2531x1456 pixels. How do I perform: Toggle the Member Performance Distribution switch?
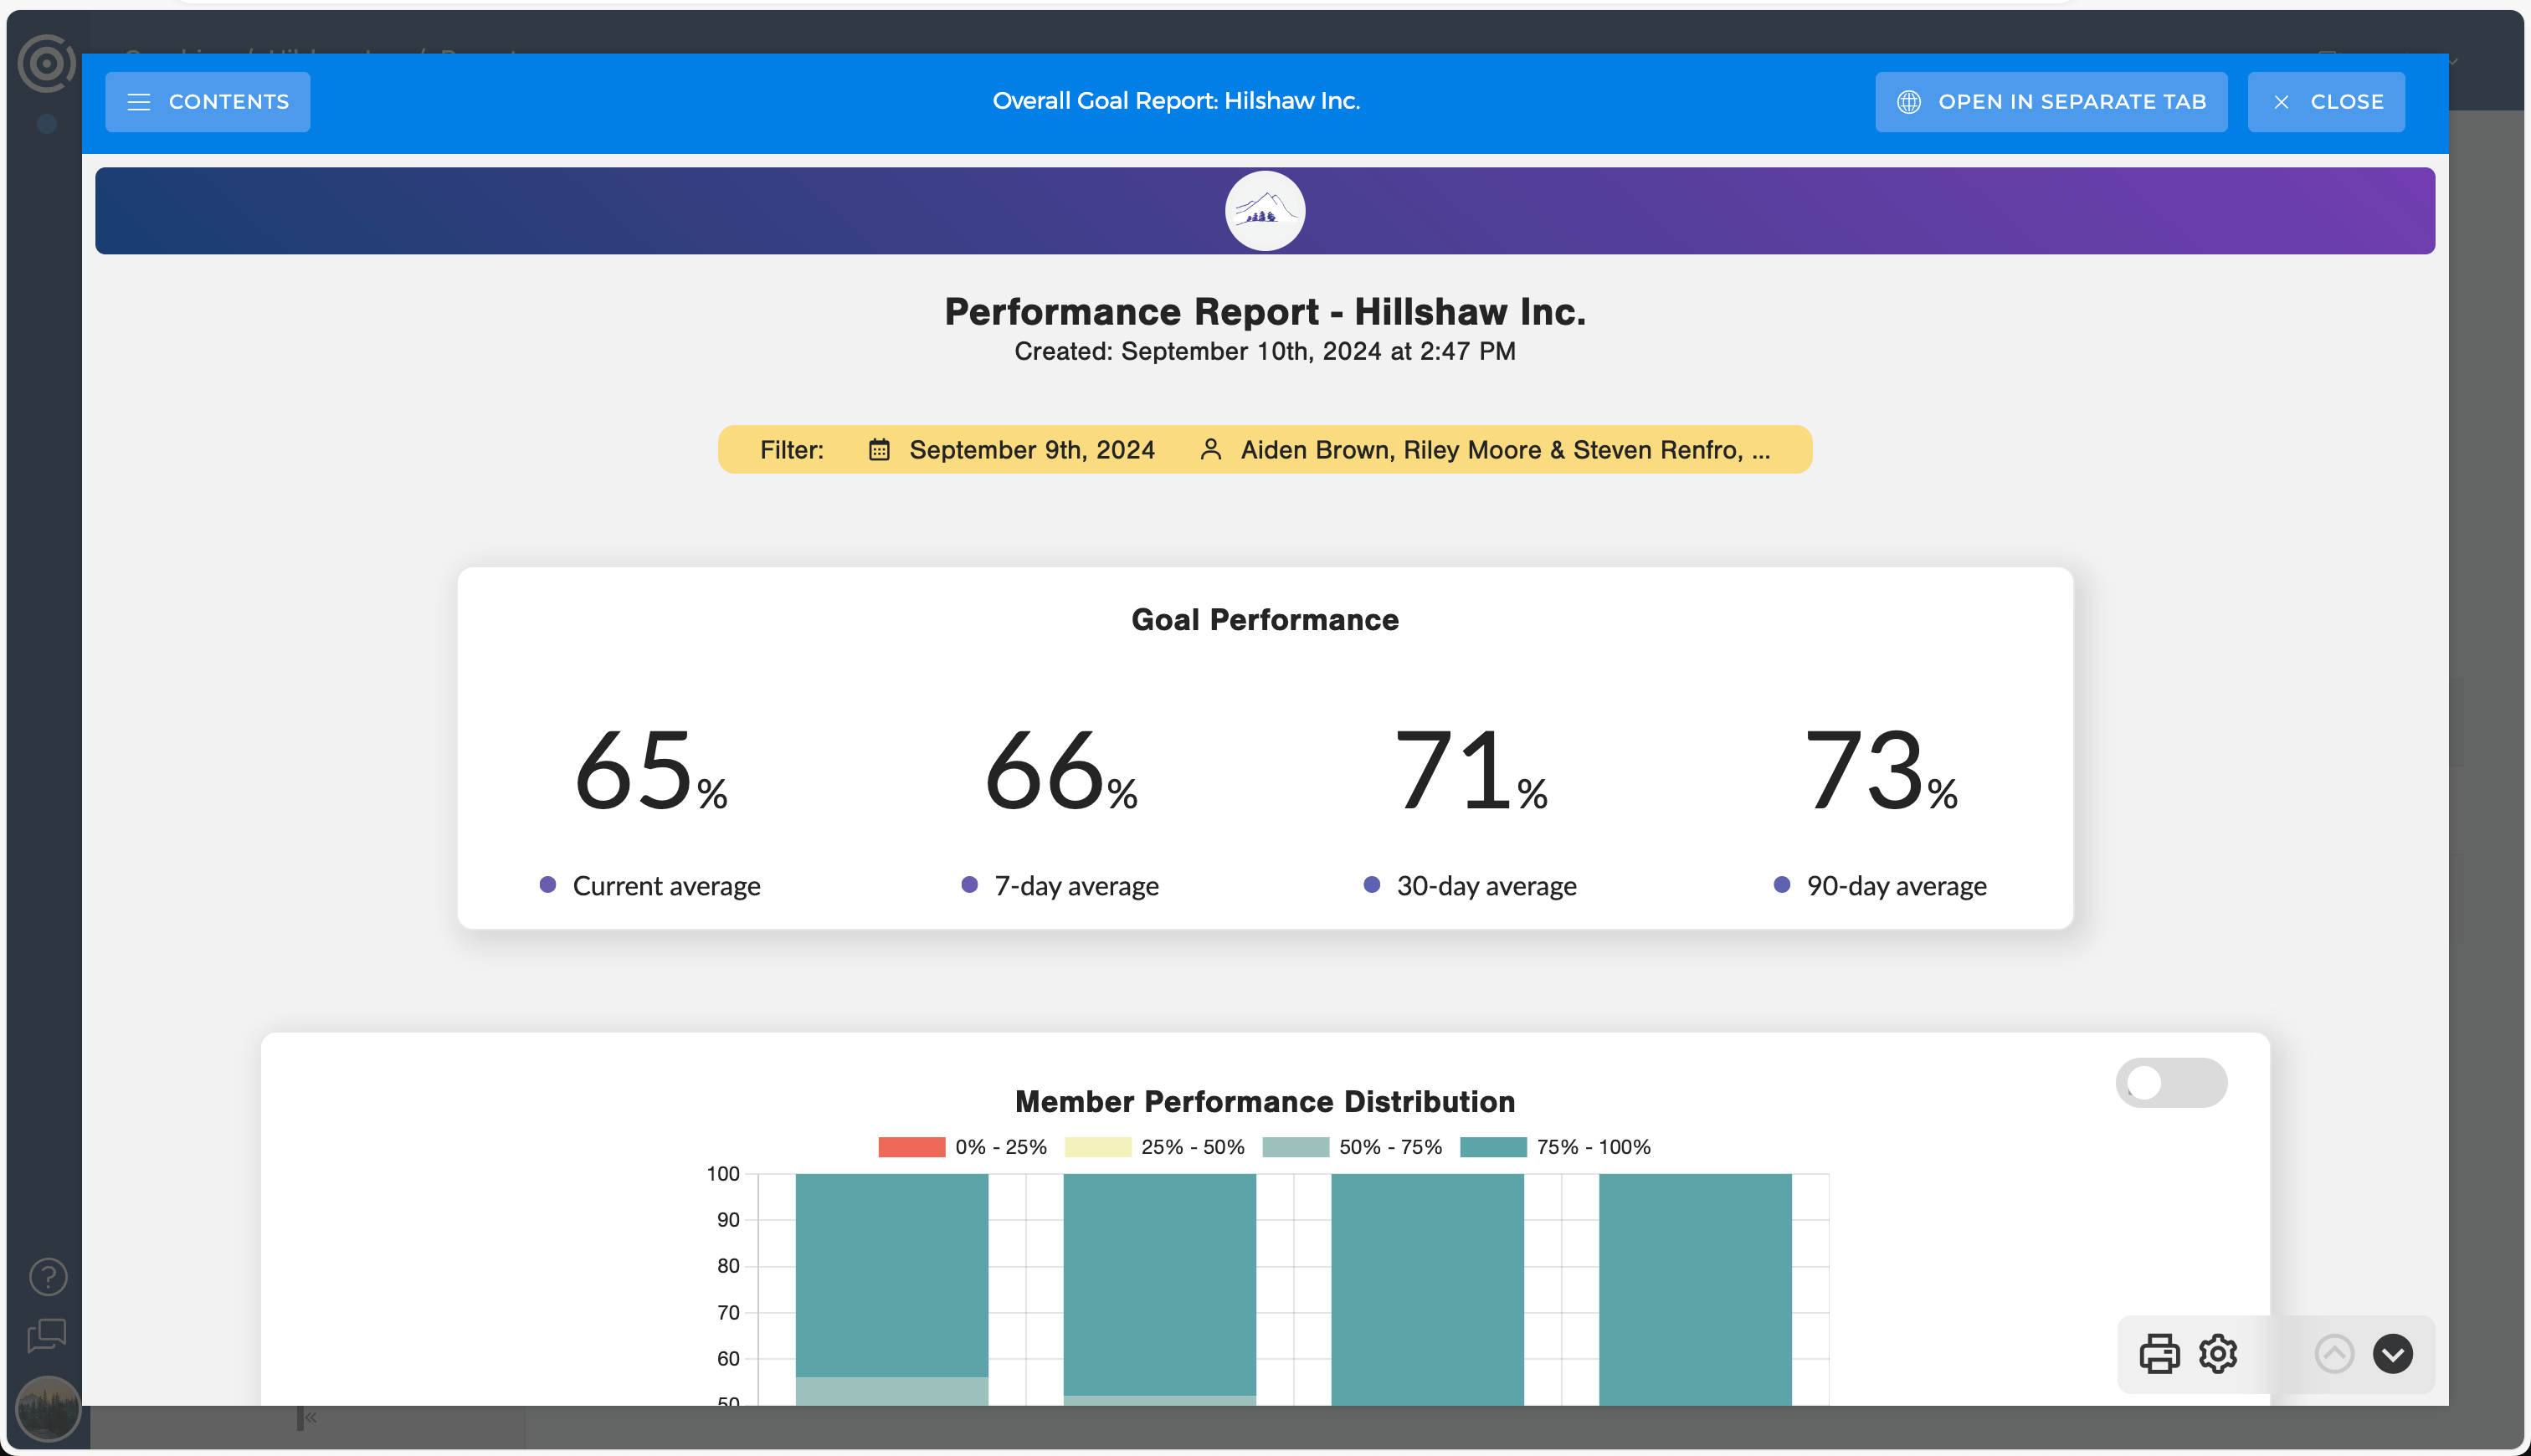[2173, 1081]
